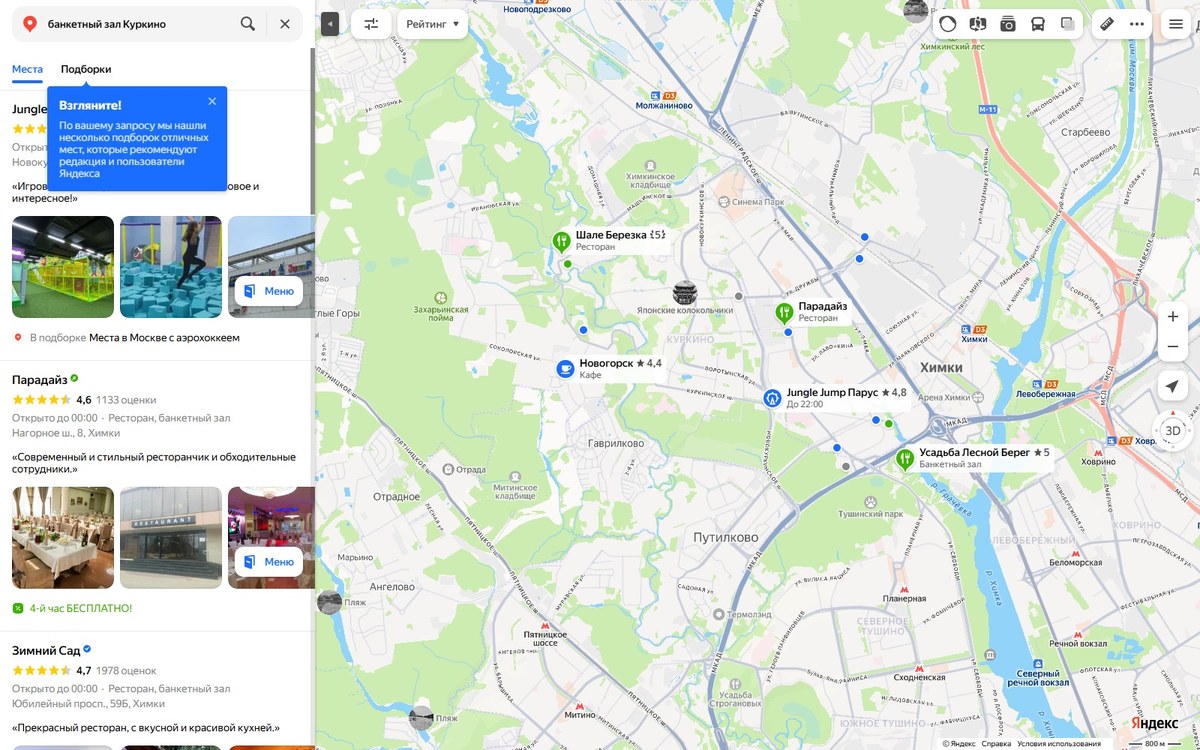Click the search magnifier icon
The height and width of the screenshot is (750, 1200).
pyautogui.click(x=248, y=24)
